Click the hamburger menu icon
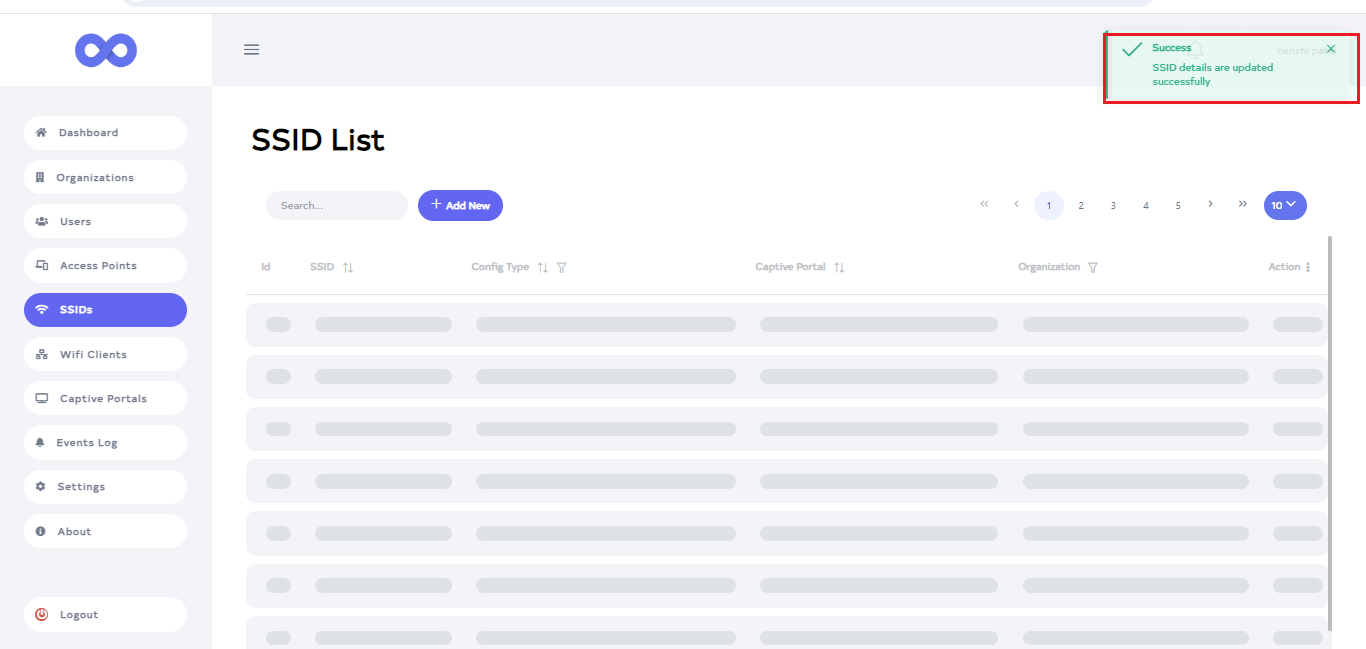Image resolution: width=1366 pixels, height=649 pixels. pyautogui.click(x=252, y=50)
